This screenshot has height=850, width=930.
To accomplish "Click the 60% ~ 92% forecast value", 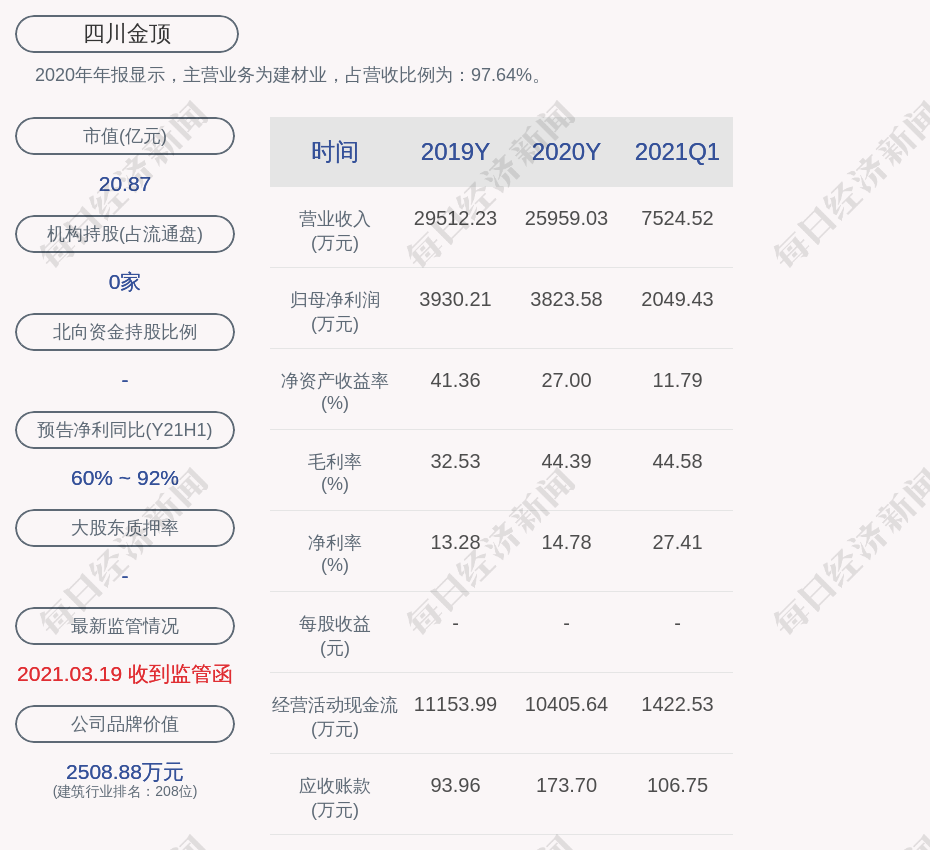I will coord(125,478).
